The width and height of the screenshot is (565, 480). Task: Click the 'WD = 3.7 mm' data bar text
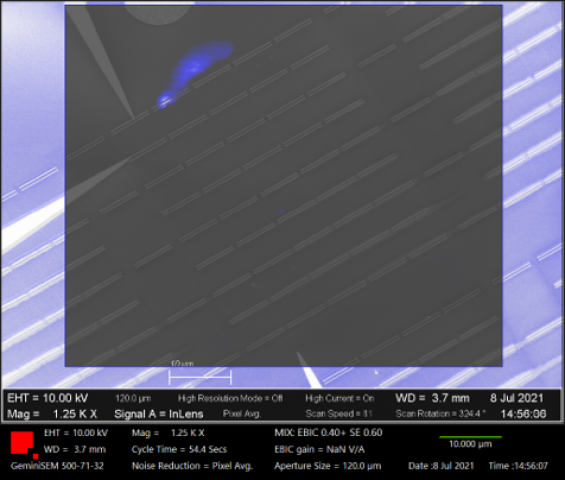click(x=432, y=398)
